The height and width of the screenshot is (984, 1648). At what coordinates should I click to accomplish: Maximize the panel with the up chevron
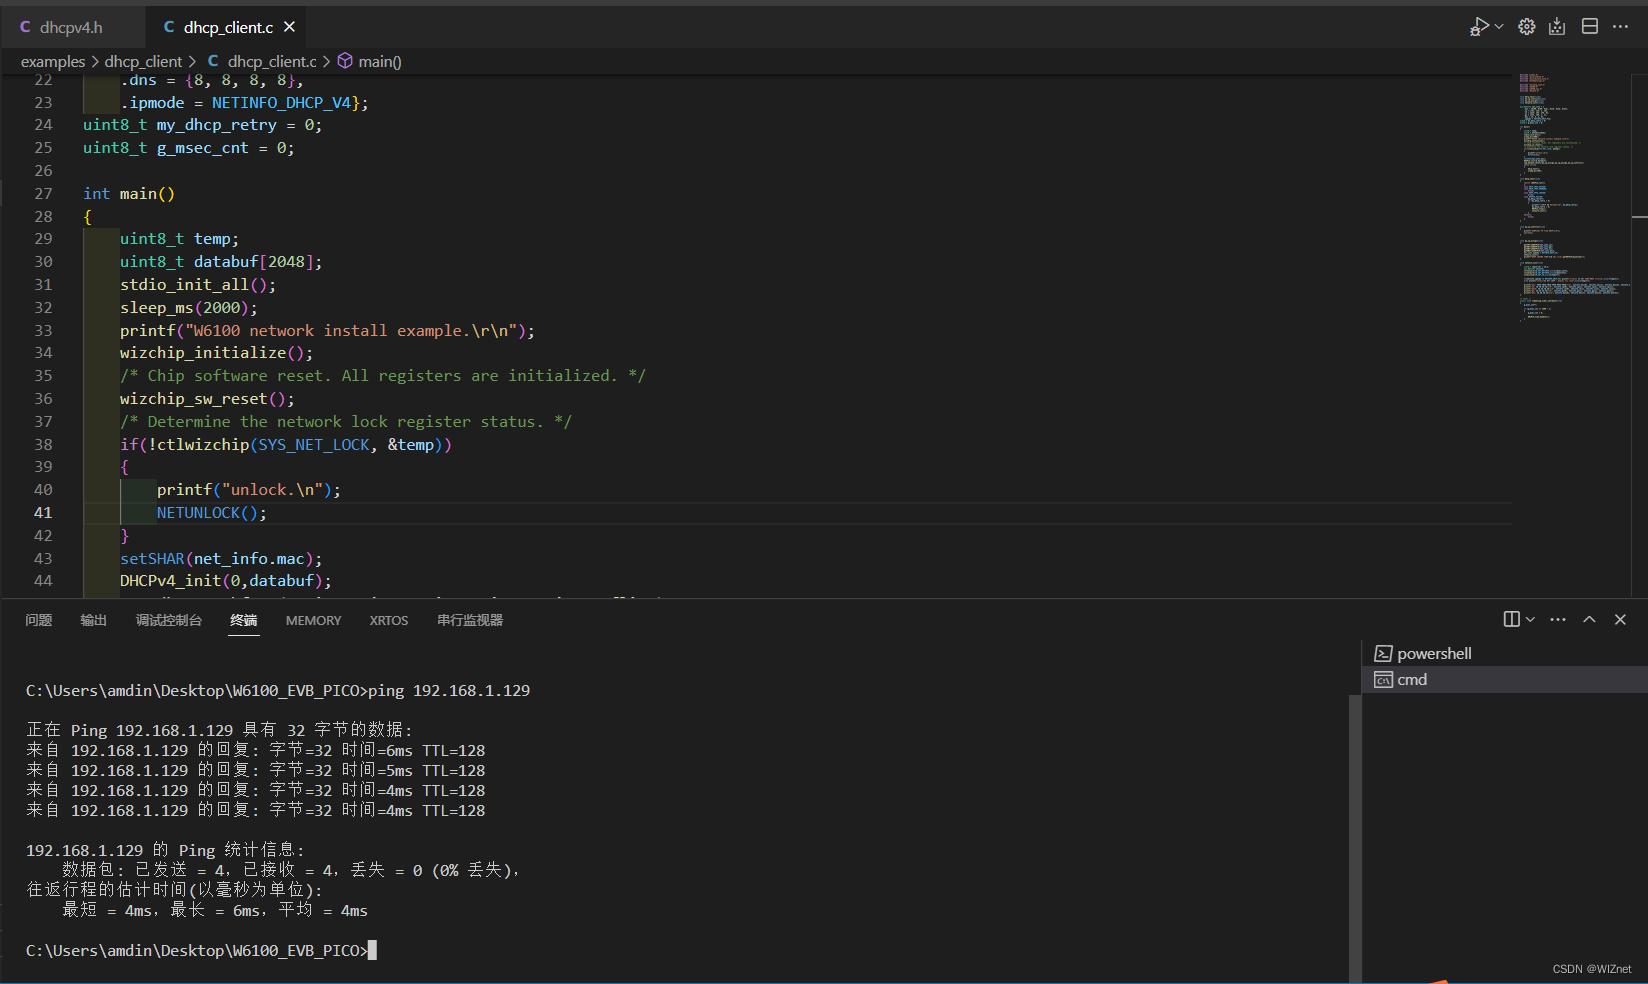[1589, 619]
